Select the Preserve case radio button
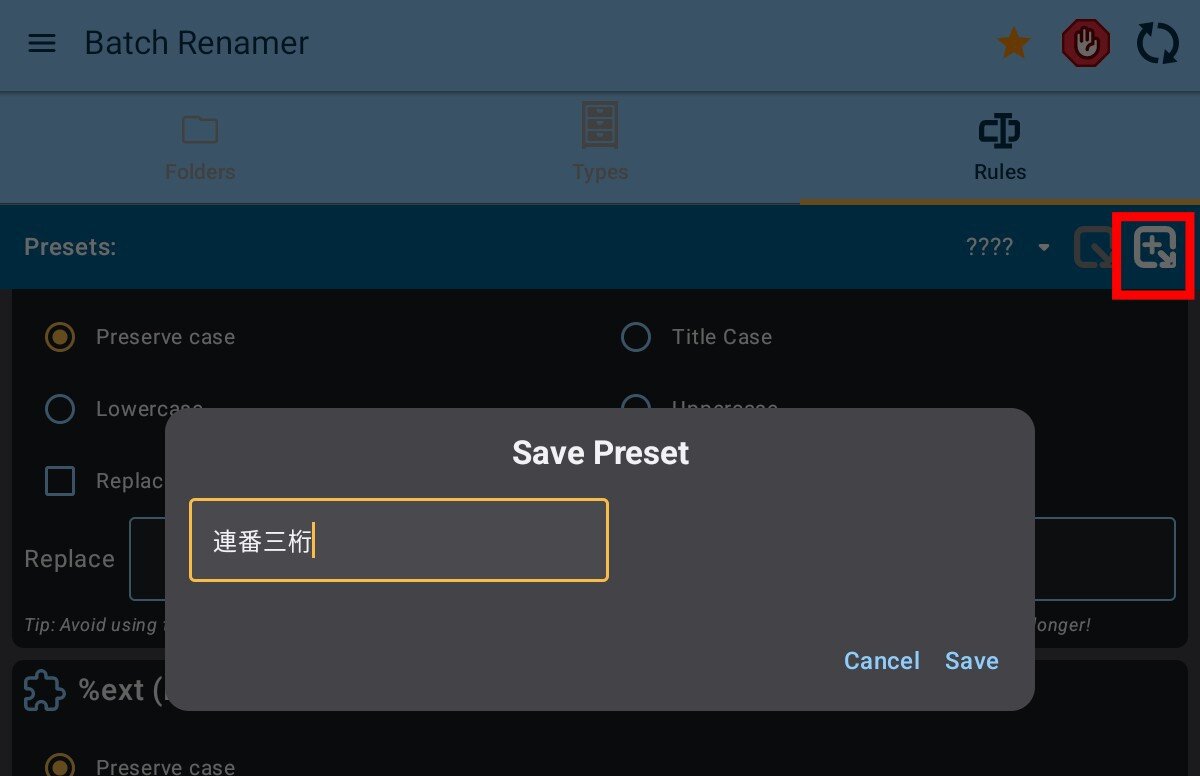1200x776 pixels. [x=61, y=337]
